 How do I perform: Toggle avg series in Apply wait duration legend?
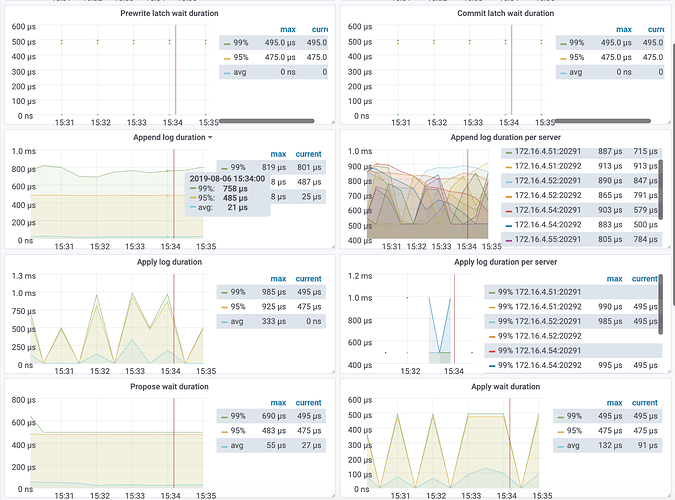pyautogui.click(x=573, y=445)
